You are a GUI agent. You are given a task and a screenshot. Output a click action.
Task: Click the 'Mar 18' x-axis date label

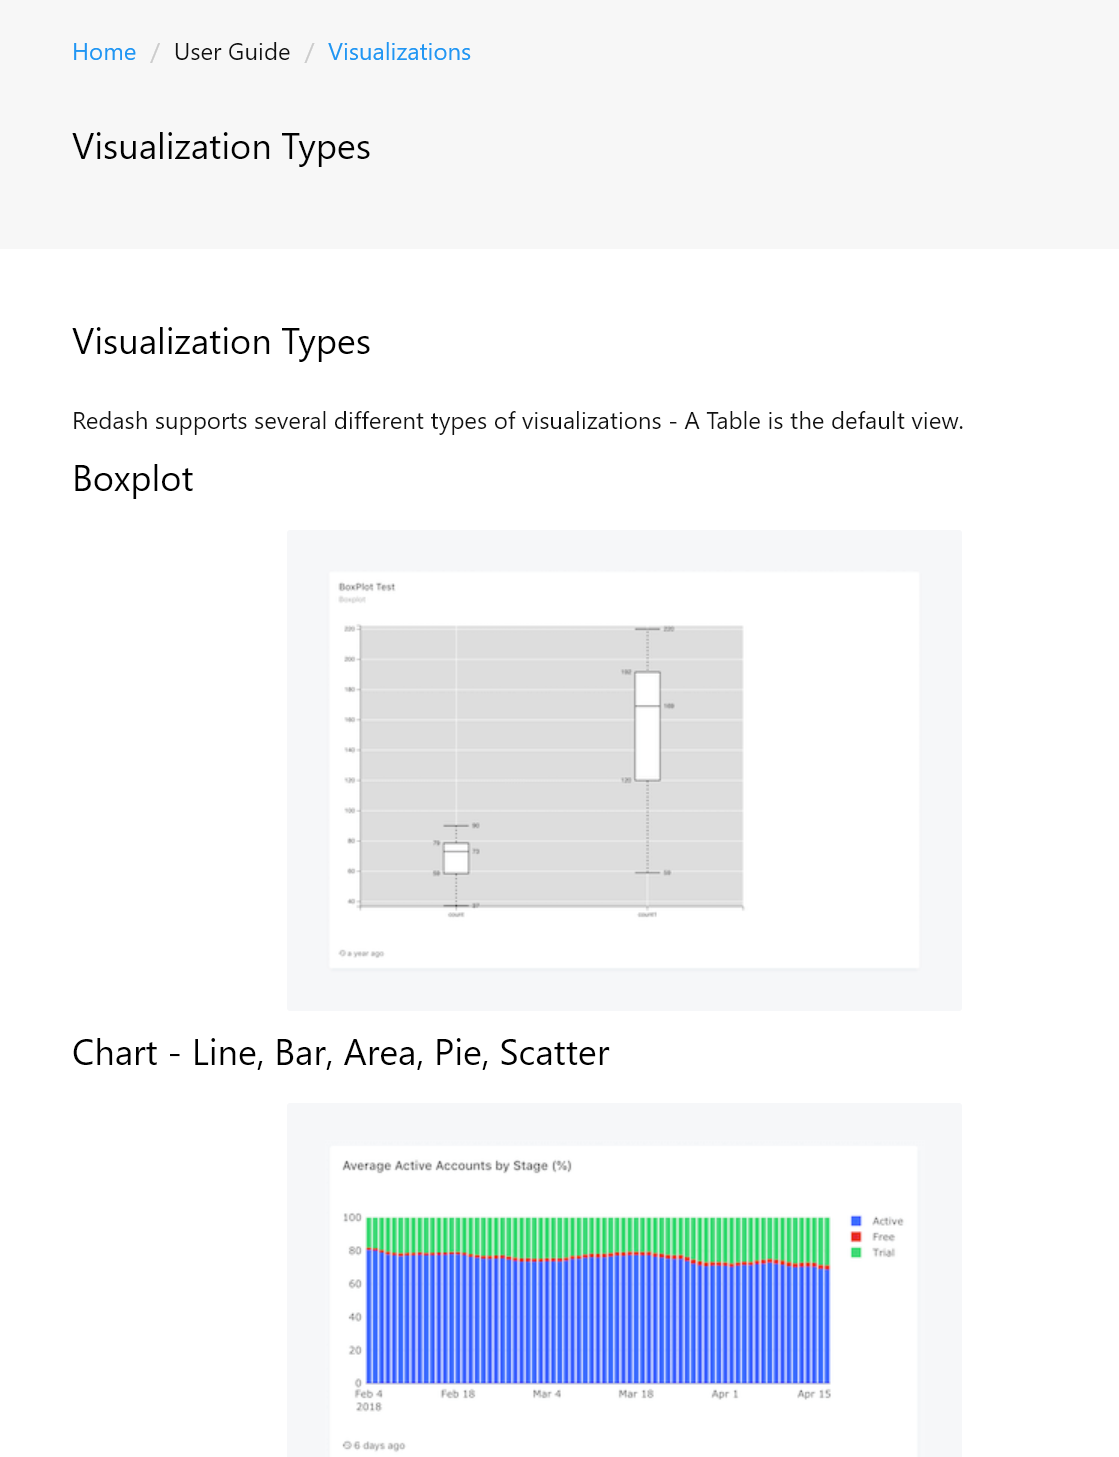click(636, 1393)
